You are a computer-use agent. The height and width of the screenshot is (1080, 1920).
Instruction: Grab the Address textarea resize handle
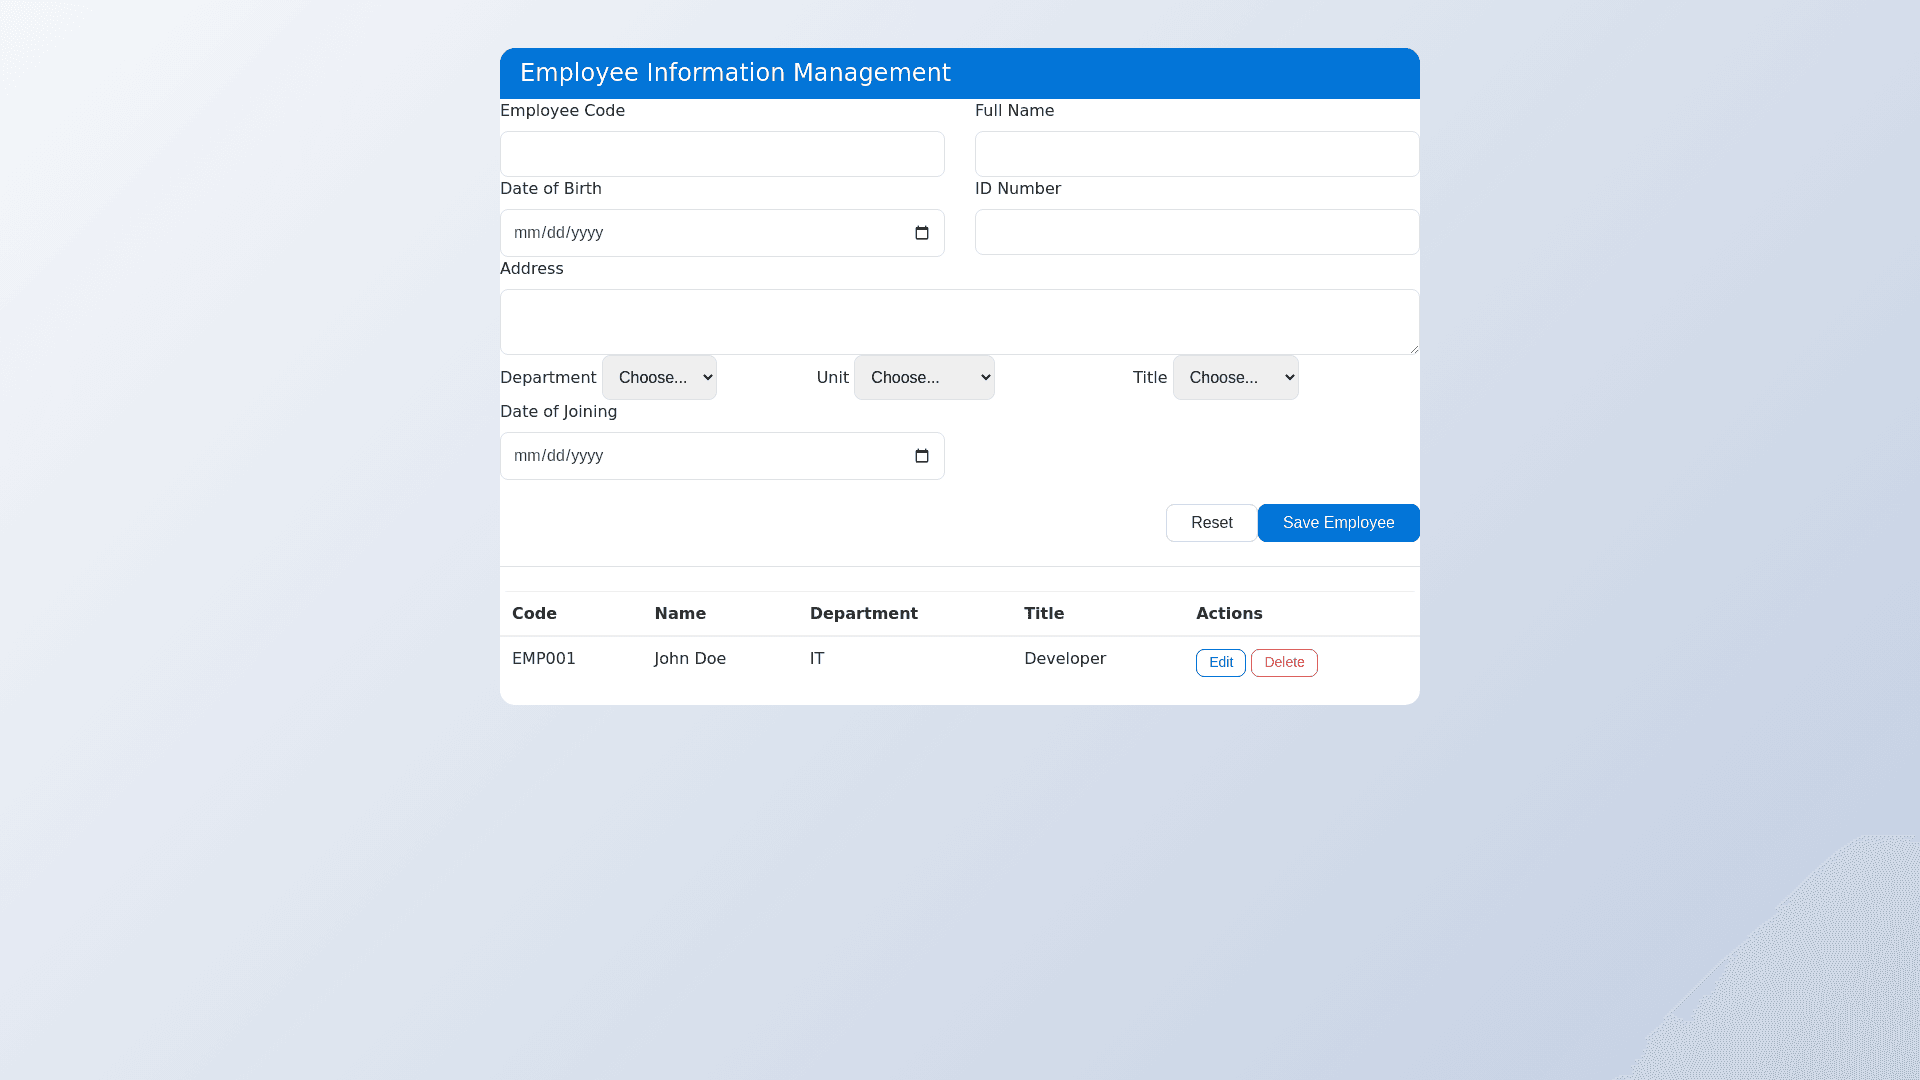click(1414, 349)
